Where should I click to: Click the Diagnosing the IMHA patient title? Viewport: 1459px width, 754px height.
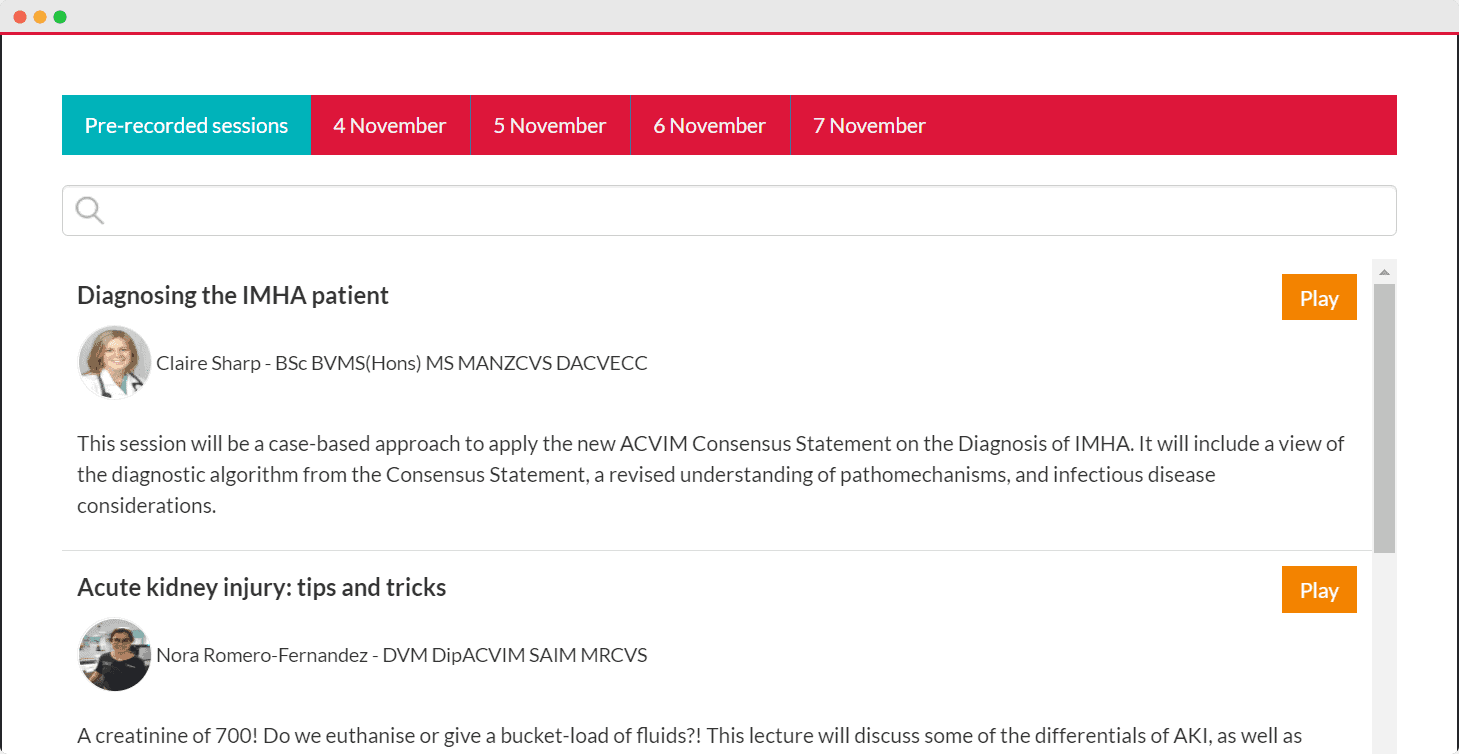(233, 296)
